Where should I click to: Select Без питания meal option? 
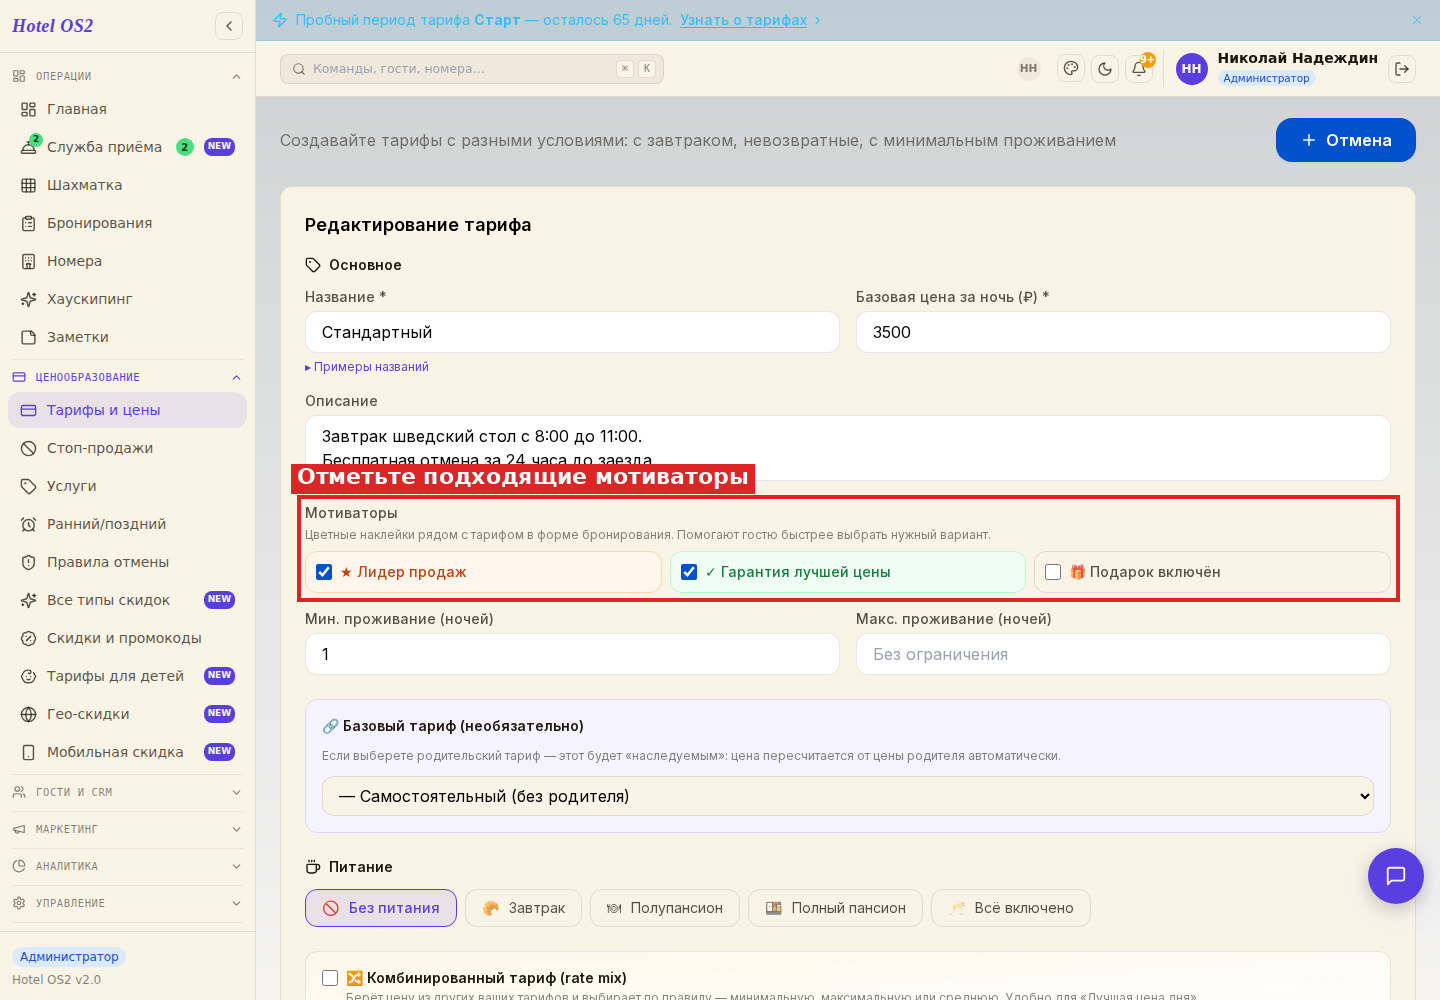pyautogui.click(x=381, y=908)
